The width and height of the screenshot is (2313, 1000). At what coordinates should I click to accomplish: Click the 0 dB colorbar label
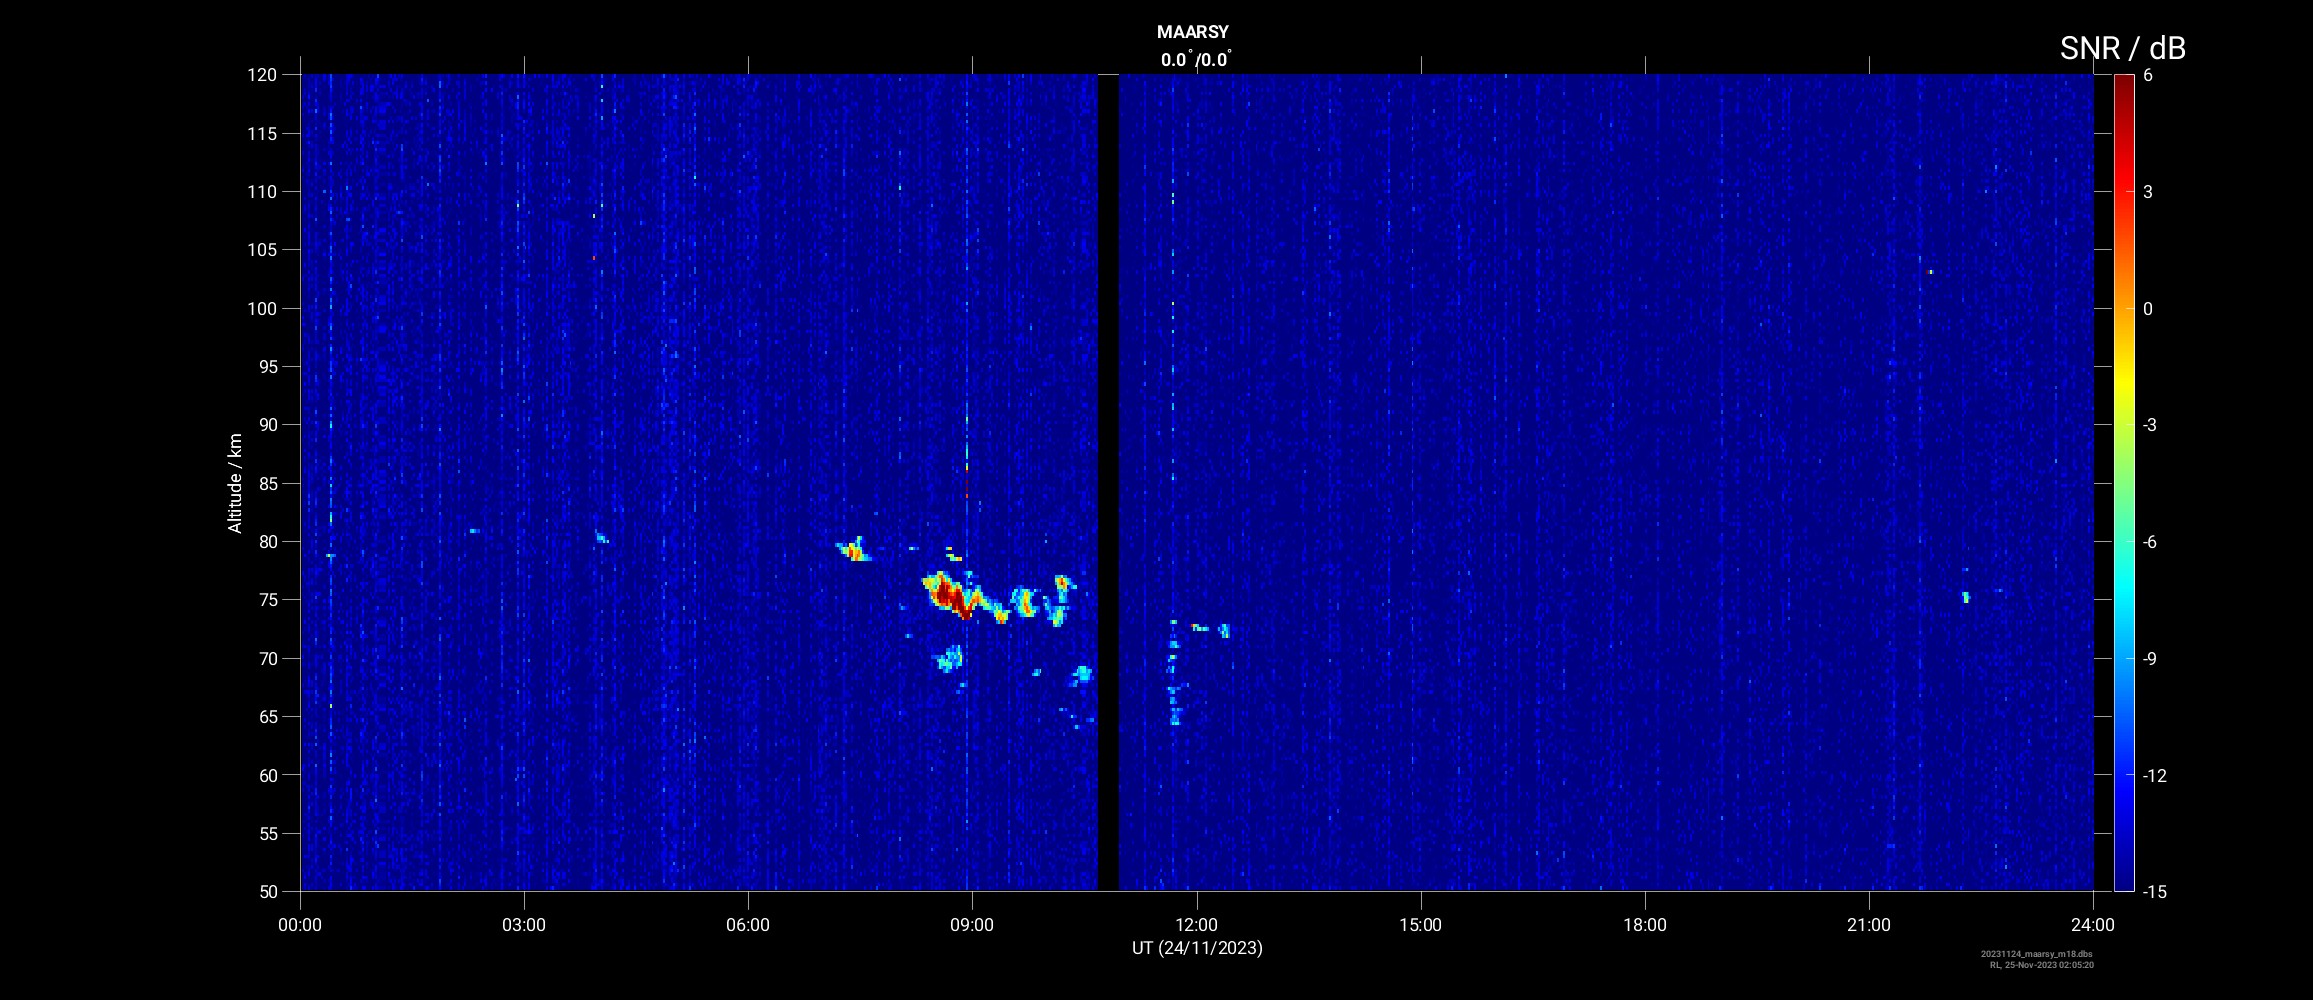pyautogui.click(x=2148, y=309)
